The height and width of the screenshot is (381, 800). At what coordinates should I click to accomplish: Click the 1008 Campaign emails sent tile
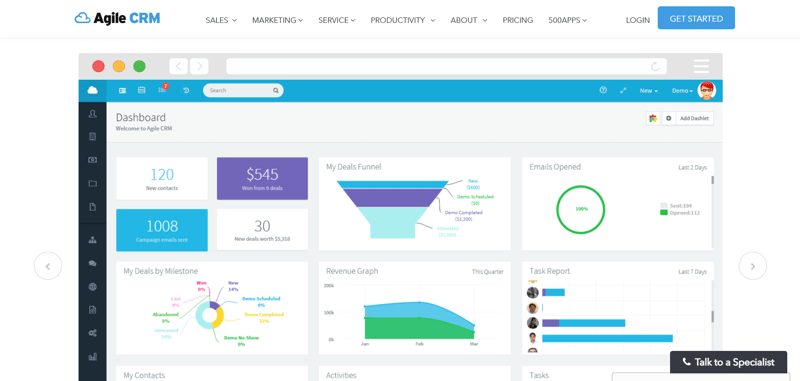coord(162,230)
